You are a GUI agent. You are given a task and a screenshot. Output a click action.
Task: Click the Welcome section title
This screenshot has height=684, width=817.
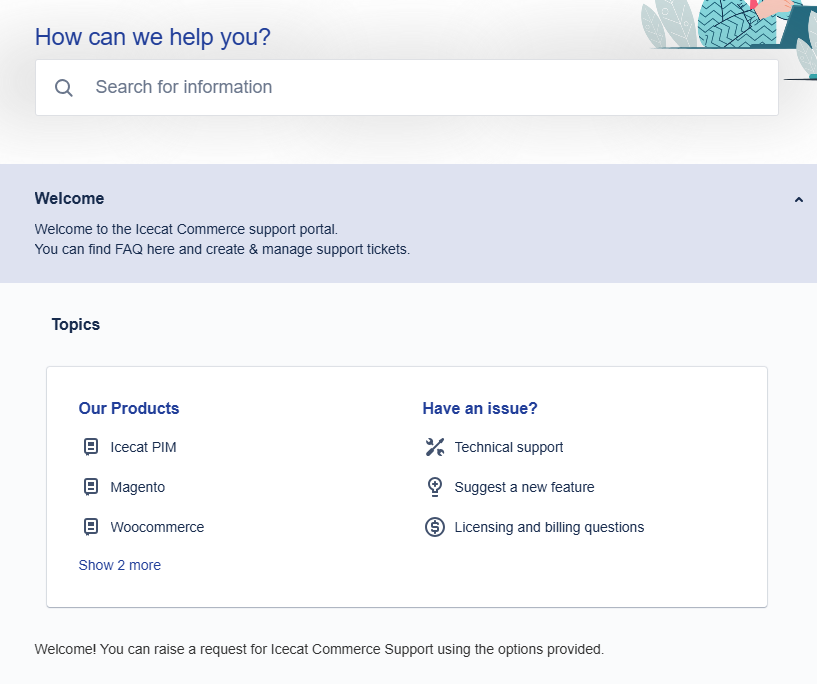click(x=69, y=198)
